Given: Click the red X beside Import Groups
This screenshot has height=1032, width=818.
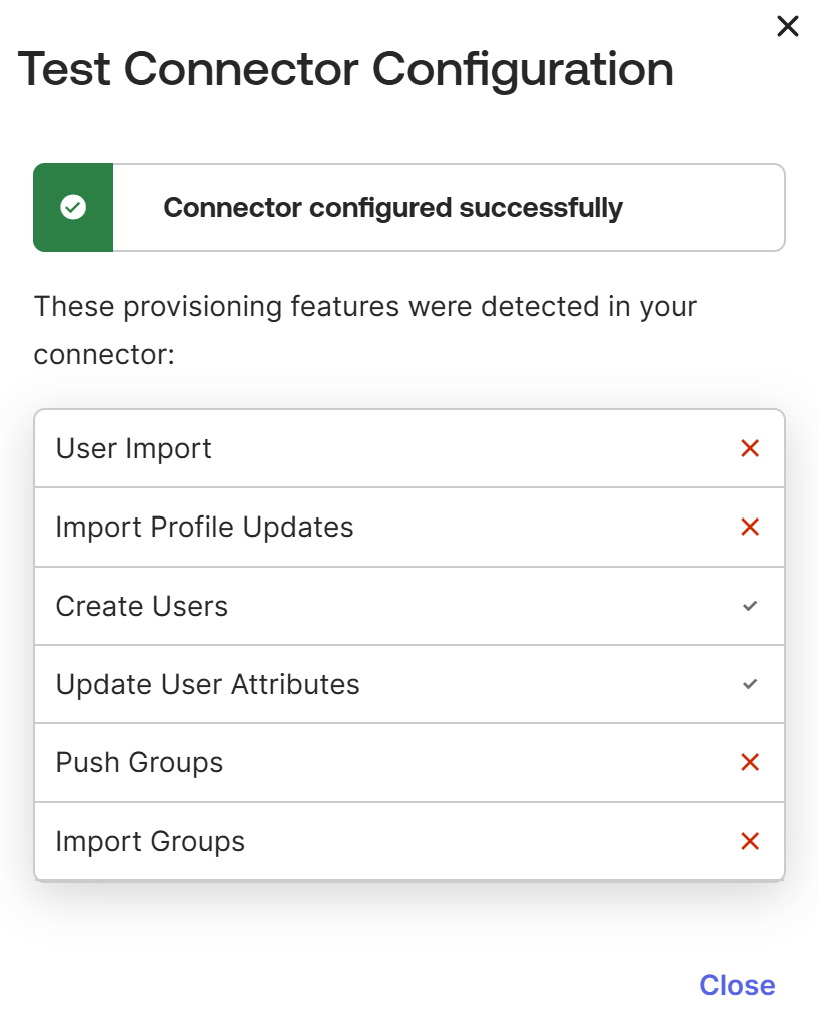Looking at the screenshot, I should pyautogui.click(x=750, y=841).
